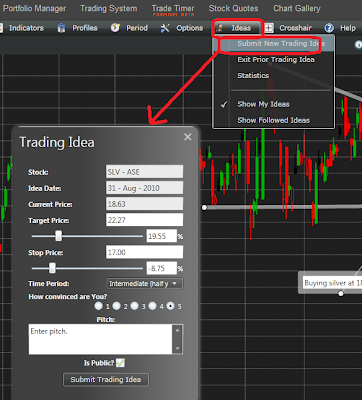
Task: Click the target percent field 19.55
Action: pos(162,236)
